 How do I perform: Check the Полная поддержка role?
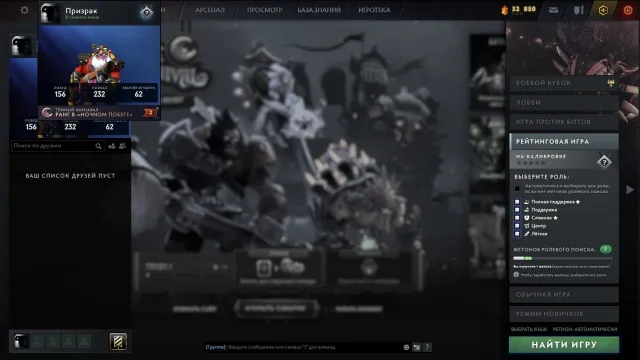click(517, 202)
